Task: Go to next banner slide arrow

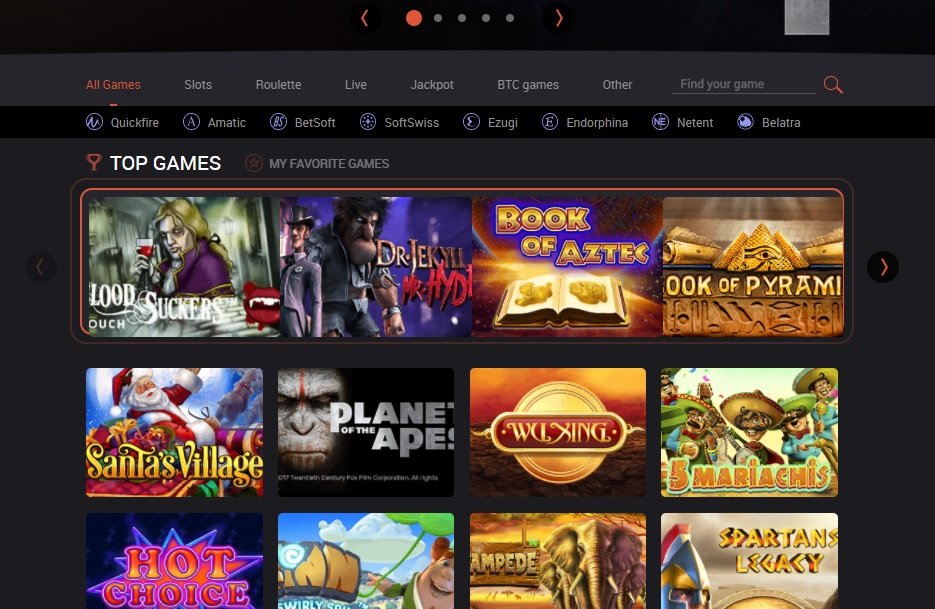Action: 558,18
